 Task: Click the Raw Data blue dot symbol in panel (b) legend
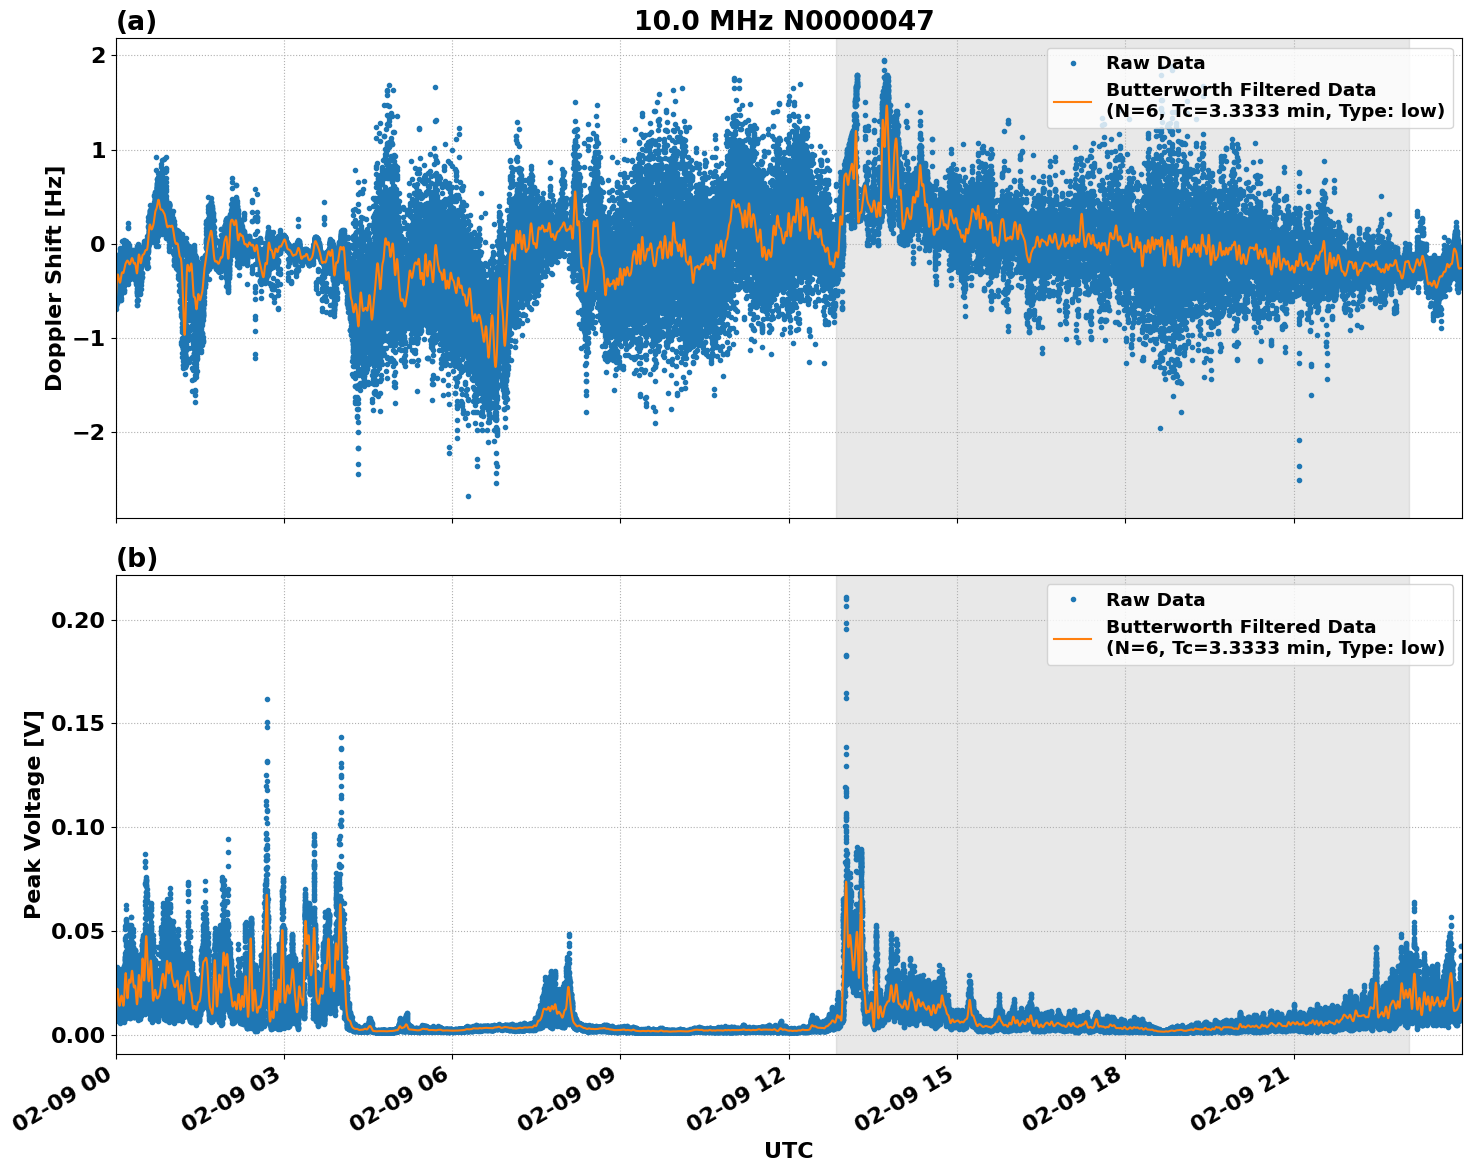click(1073, 600)
